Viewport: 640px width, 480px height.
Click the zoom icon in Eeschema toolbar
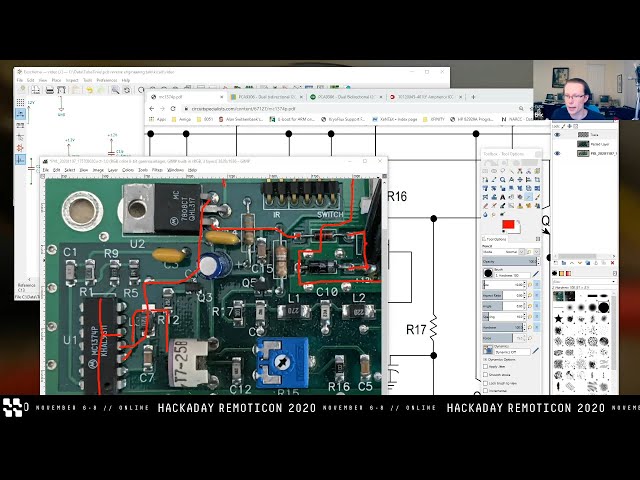coord(116,90)
